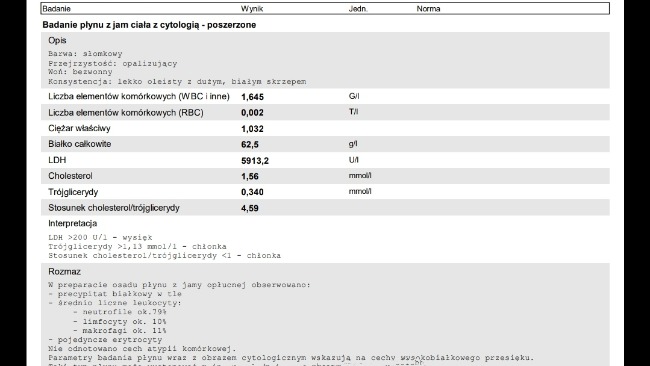Click the 'LDH' row label

57,160
